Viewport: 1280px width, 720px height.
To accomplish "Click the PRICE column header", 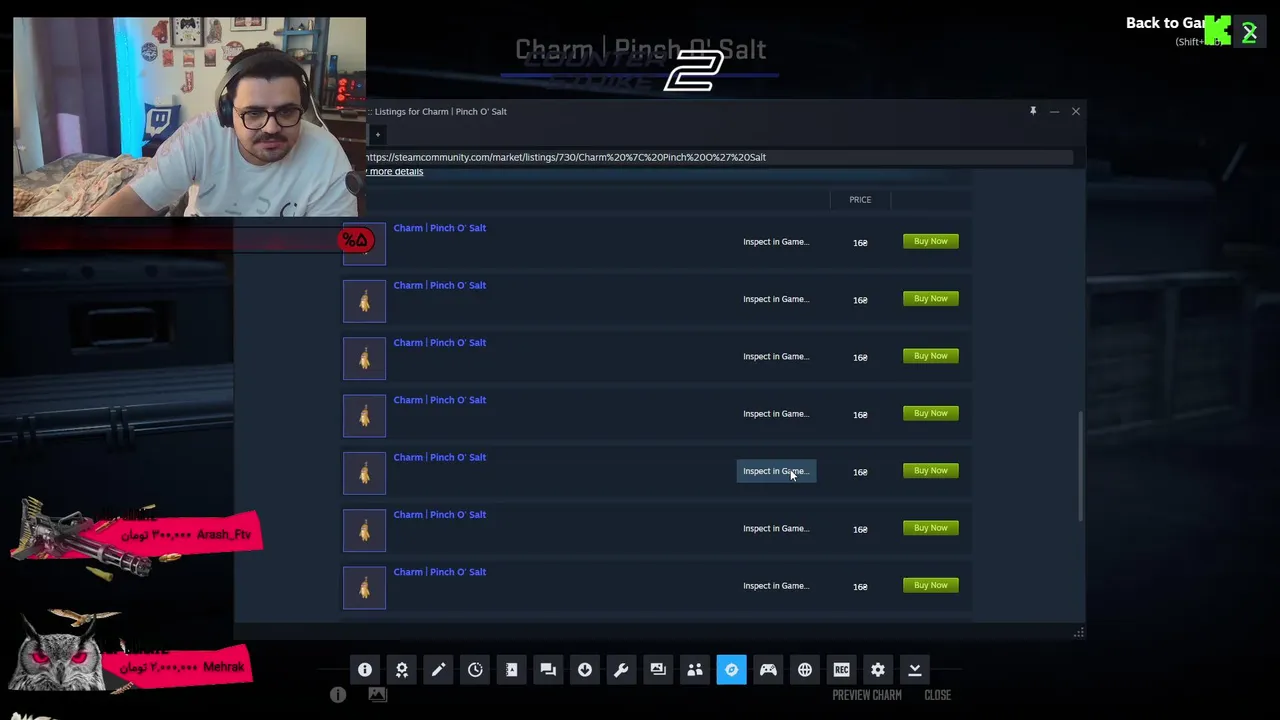I will pyautogui.click(x=860, y=200).
